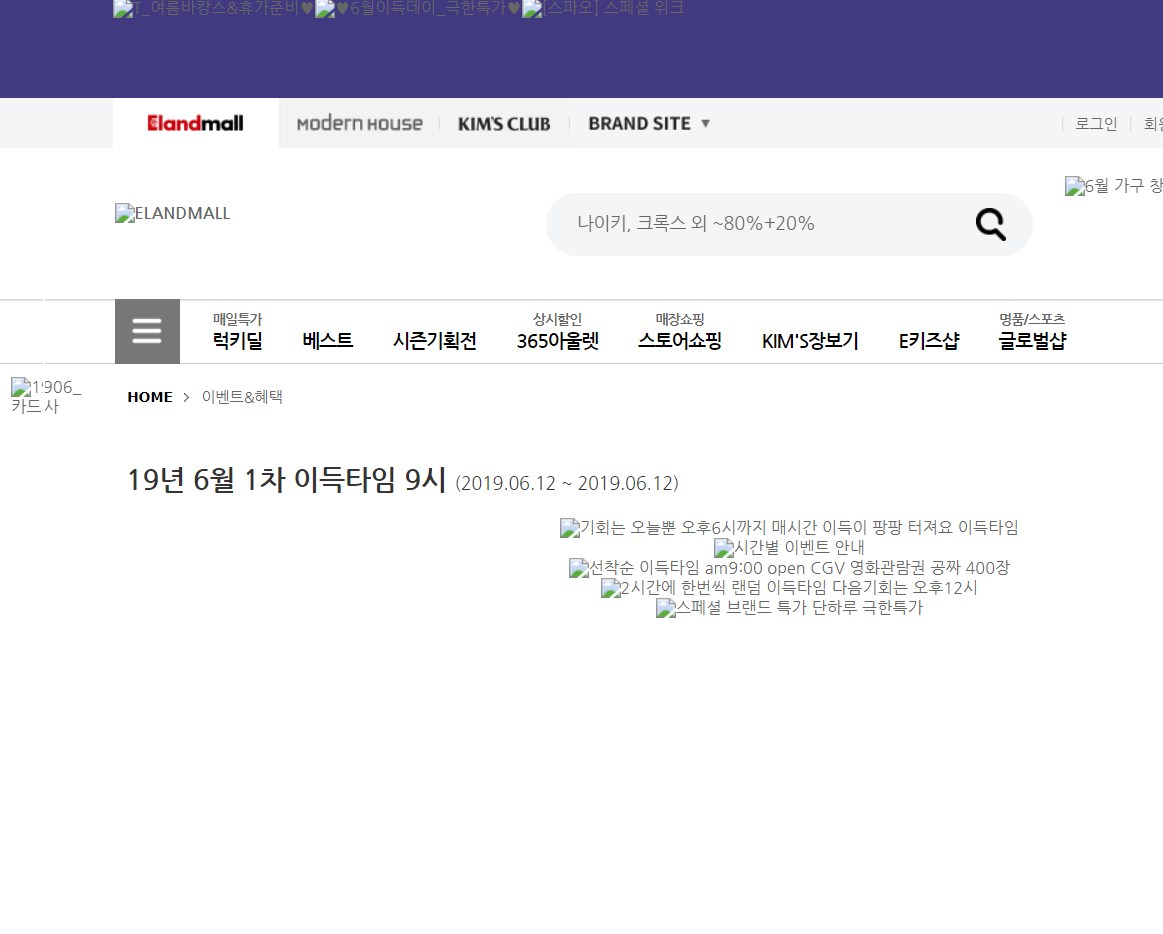Screen dimensions: 1163x934
Task: Open the KIM'S CLUB site logo
Action: pyautogui.click(x=504, y=124)
